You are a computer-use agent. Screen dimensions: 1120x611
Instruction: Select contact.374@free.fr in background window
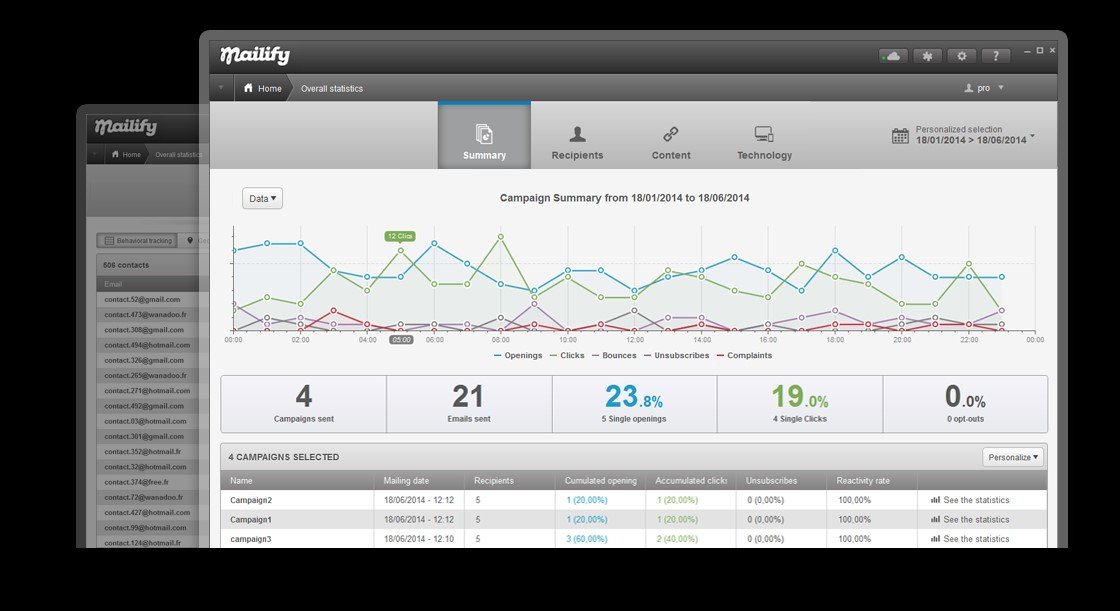pyautogui.click(x=136, y=482)
